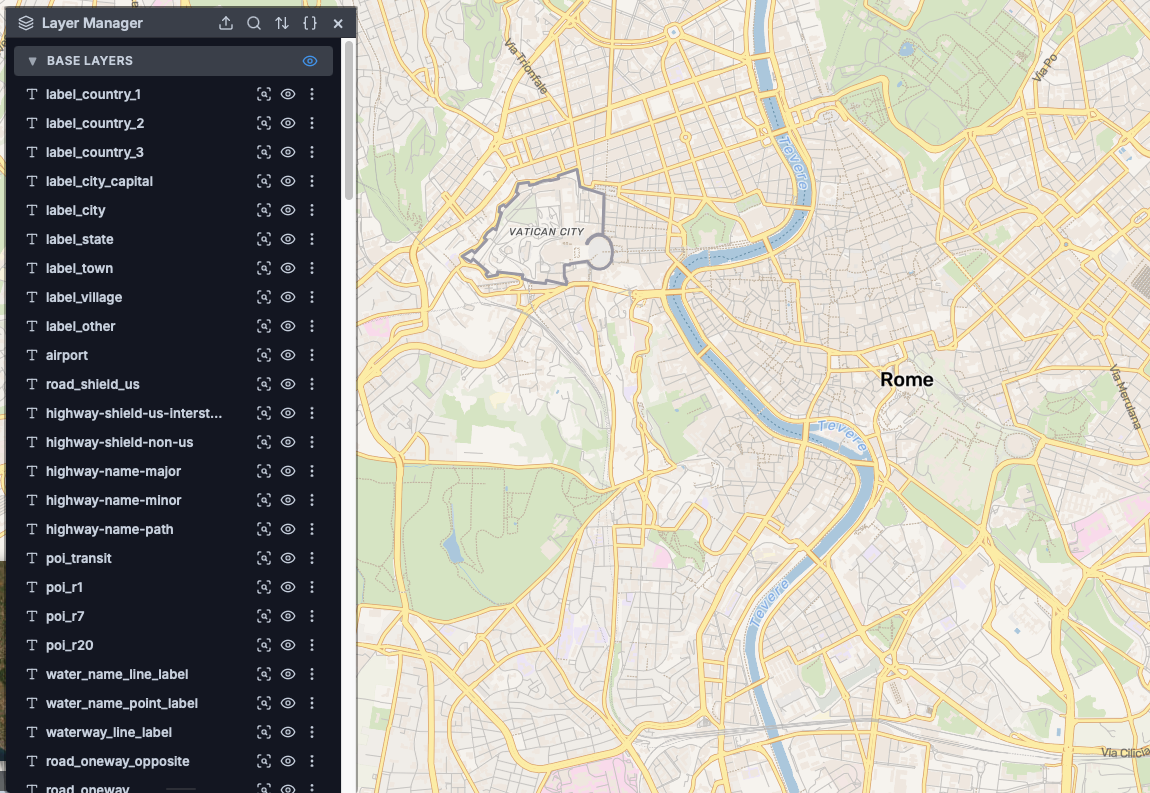
Task: Open the JSON braces style editor icon
Action: point(310,23)
